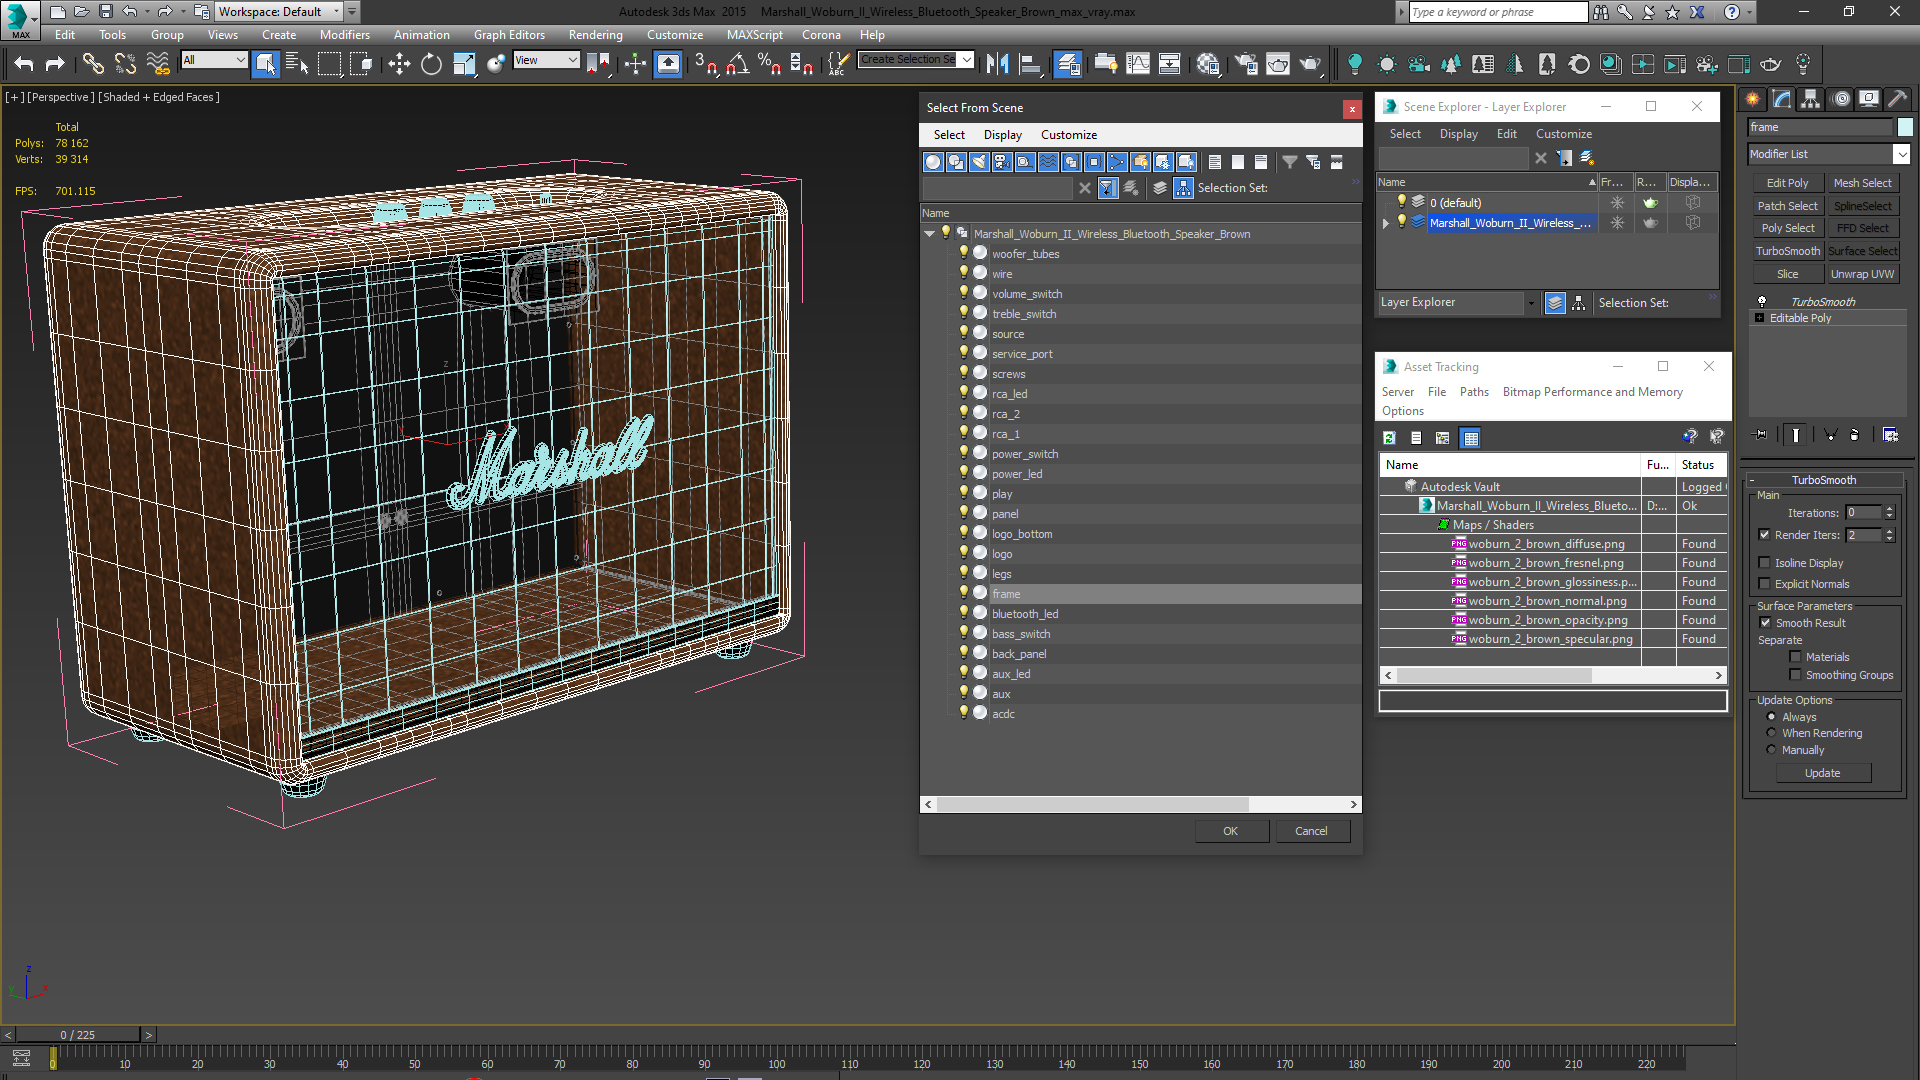Toggle Percent Snap in the toolbar
Image resolution: width=1920 pixels, height=1080 pixels.
click(x=769, y=64)
